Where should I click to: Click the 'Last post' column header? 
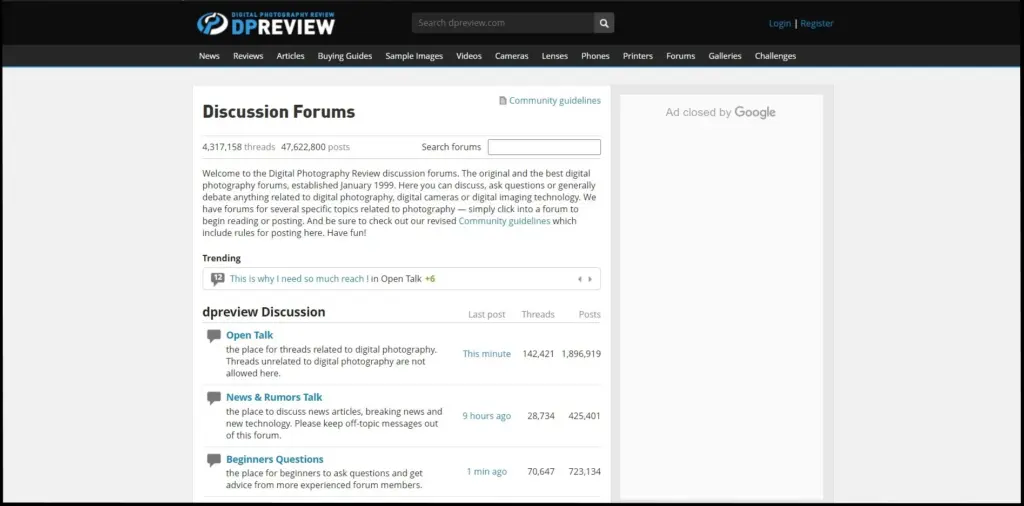[x=487, y=315]
